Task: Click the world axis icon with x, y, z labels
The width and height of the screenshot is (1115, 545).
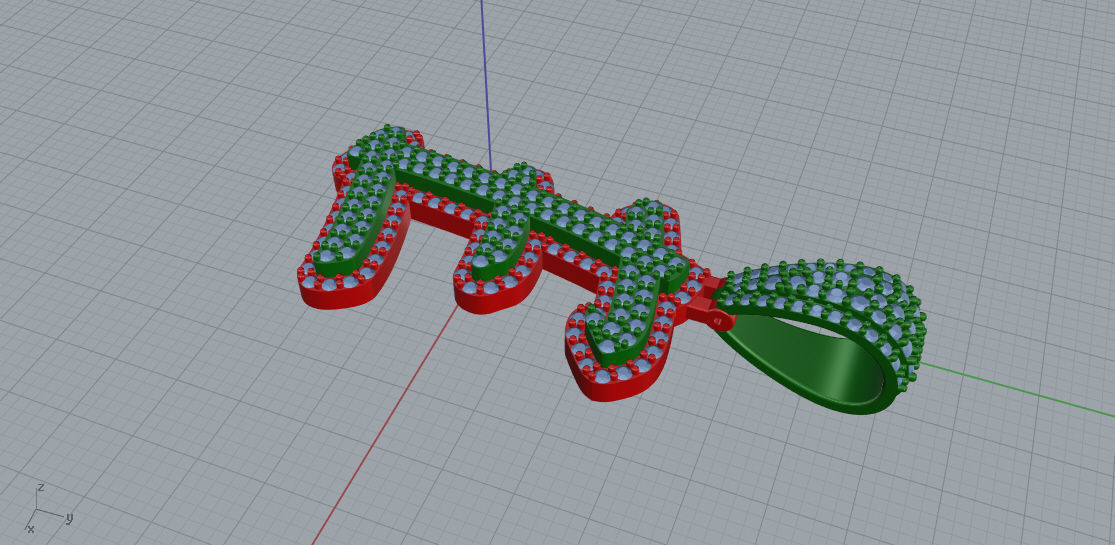Action: [48, 508]
